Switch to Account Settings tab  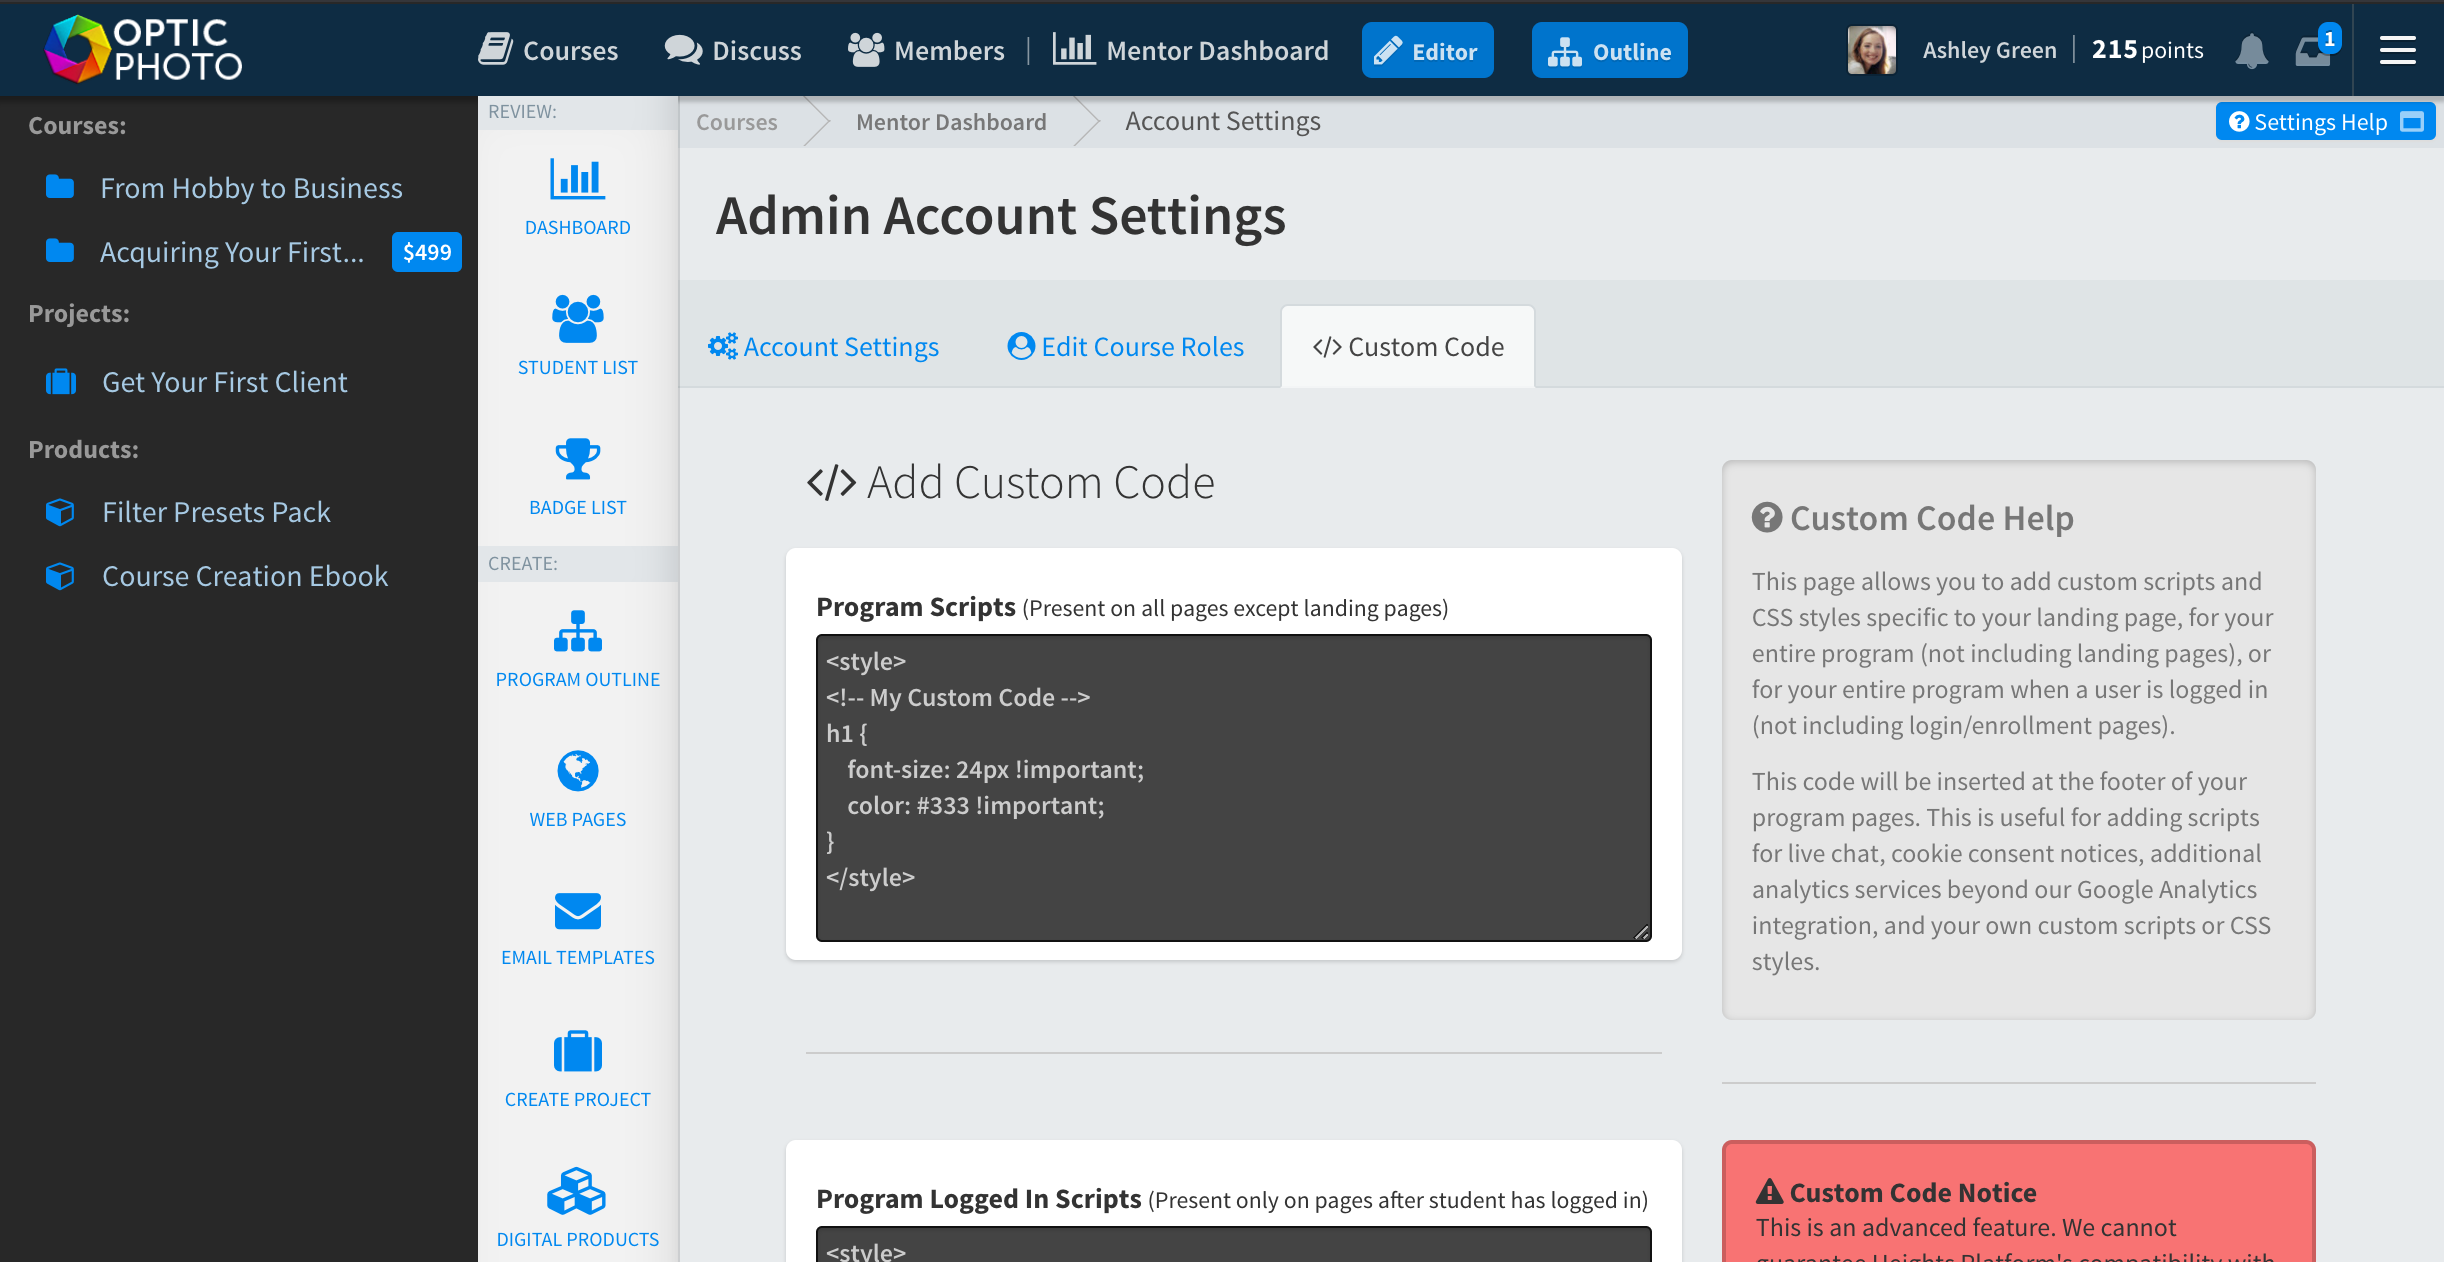click(824, 347)
